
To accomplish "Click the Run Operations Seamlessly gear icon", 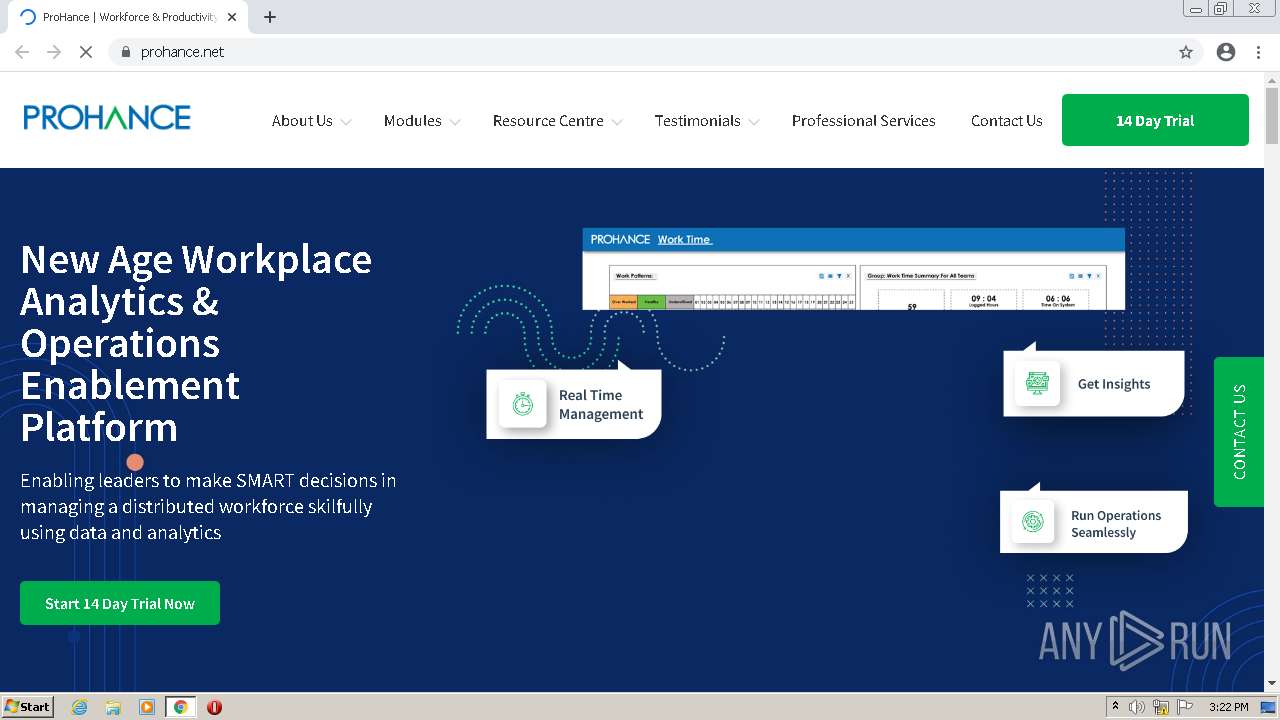I will coord(1033,522).
